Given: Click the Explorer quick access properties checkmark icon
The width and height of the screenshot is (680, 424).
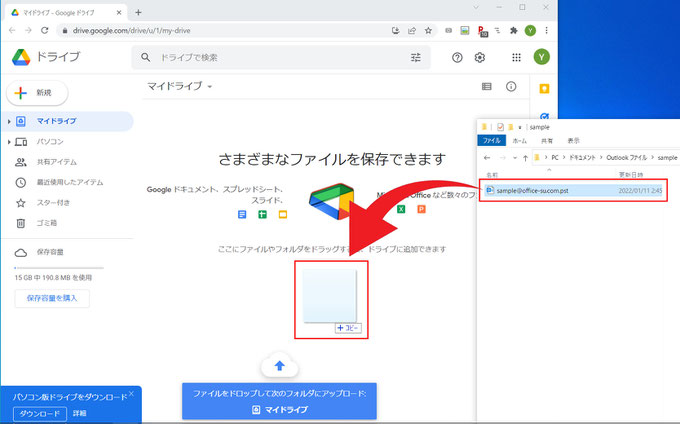Looking at the screenshot, I should [500, 127].
